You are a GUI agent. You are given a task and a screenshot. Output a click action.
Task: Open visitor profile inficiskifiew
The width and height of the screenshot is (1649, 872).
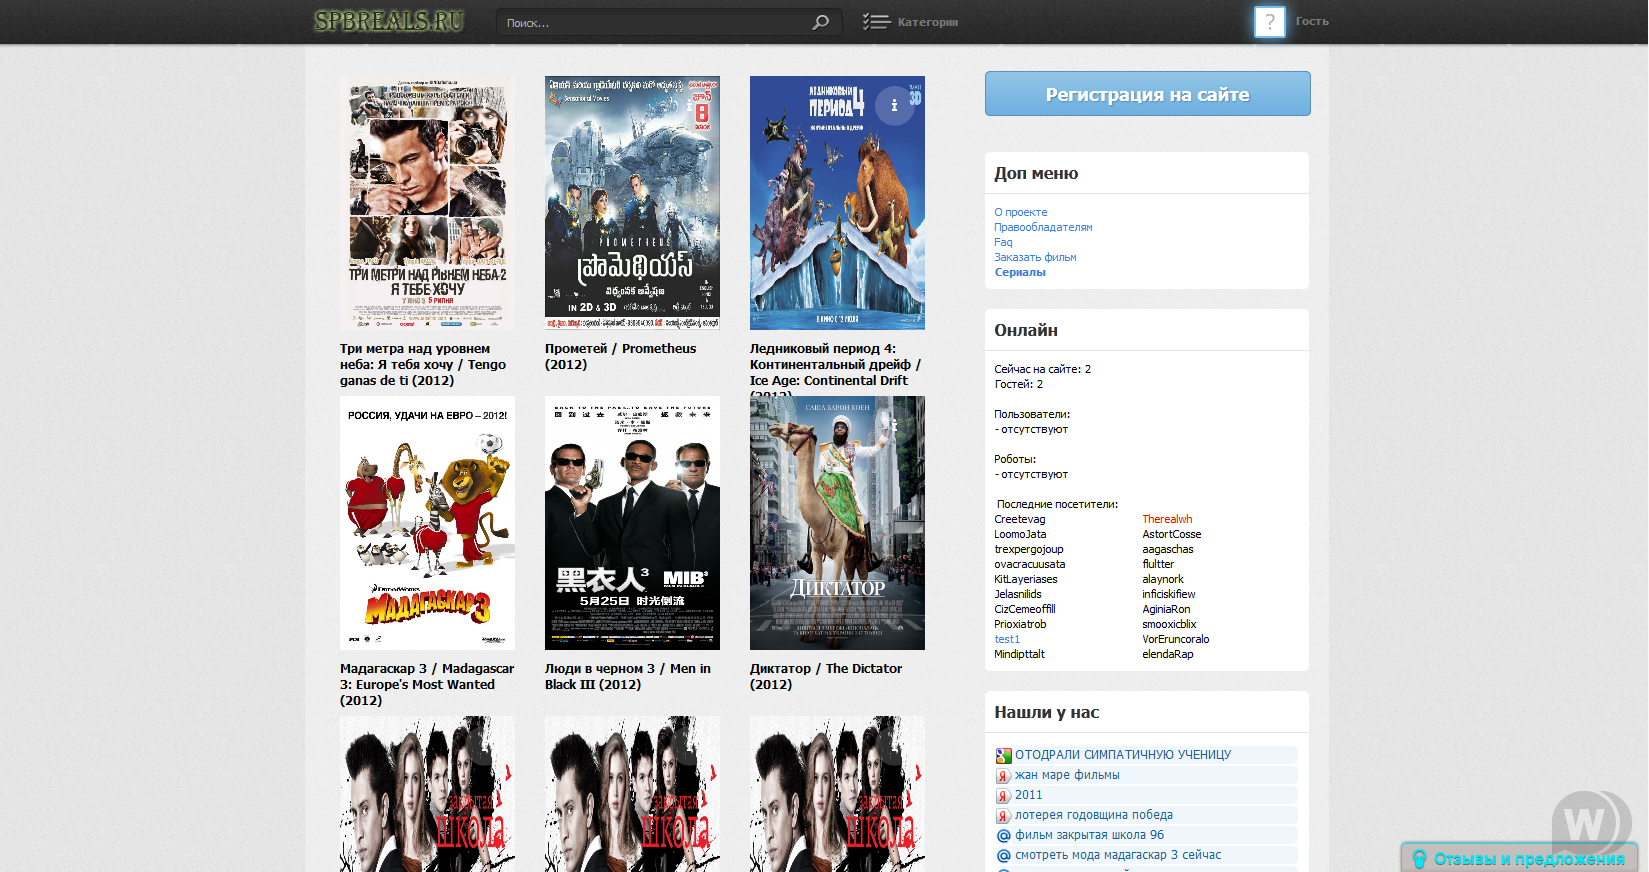coord(1169,594)
